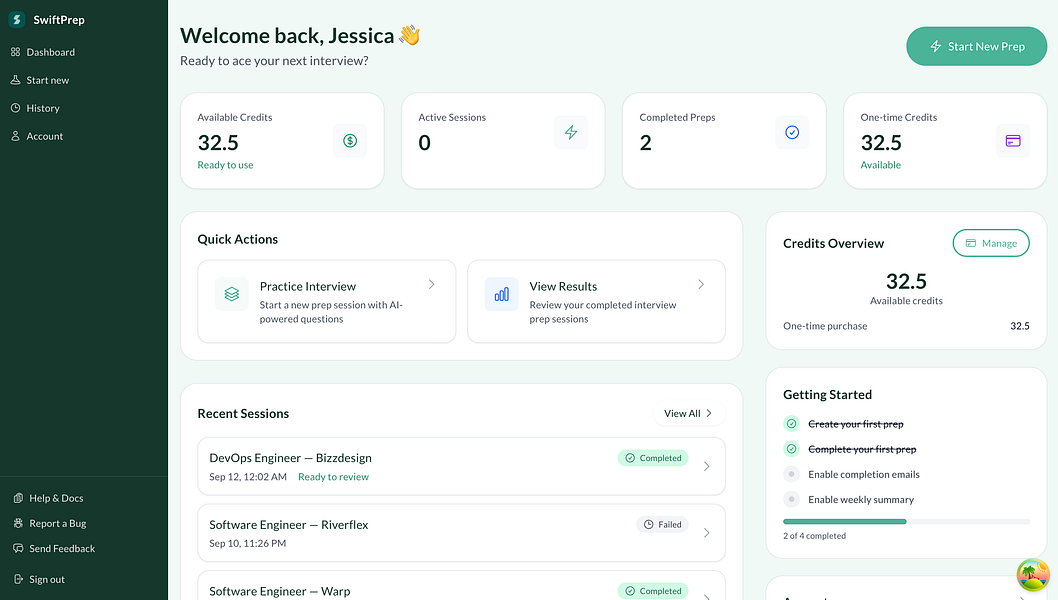The height and width of the screenshot is (600, 1058).
Task: Click the '2 of 4 completed' text
Action: click(814, 535)
